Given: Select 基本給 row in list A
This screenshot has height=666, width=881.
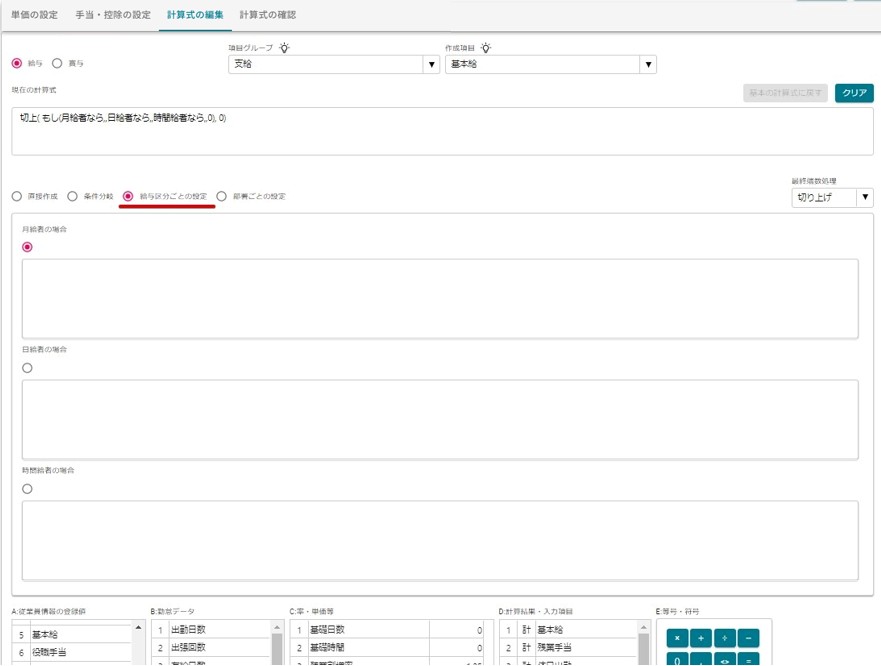Looking at the screenshot, I should click(71, 635).
